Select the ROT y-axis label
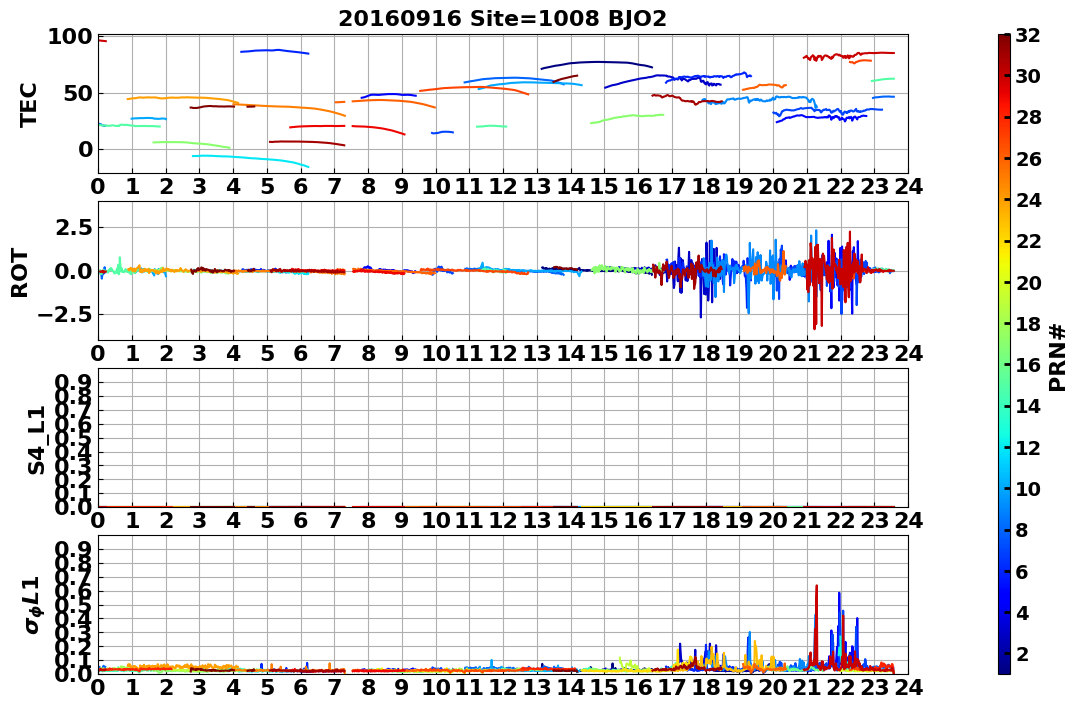 tap(20, 273)
